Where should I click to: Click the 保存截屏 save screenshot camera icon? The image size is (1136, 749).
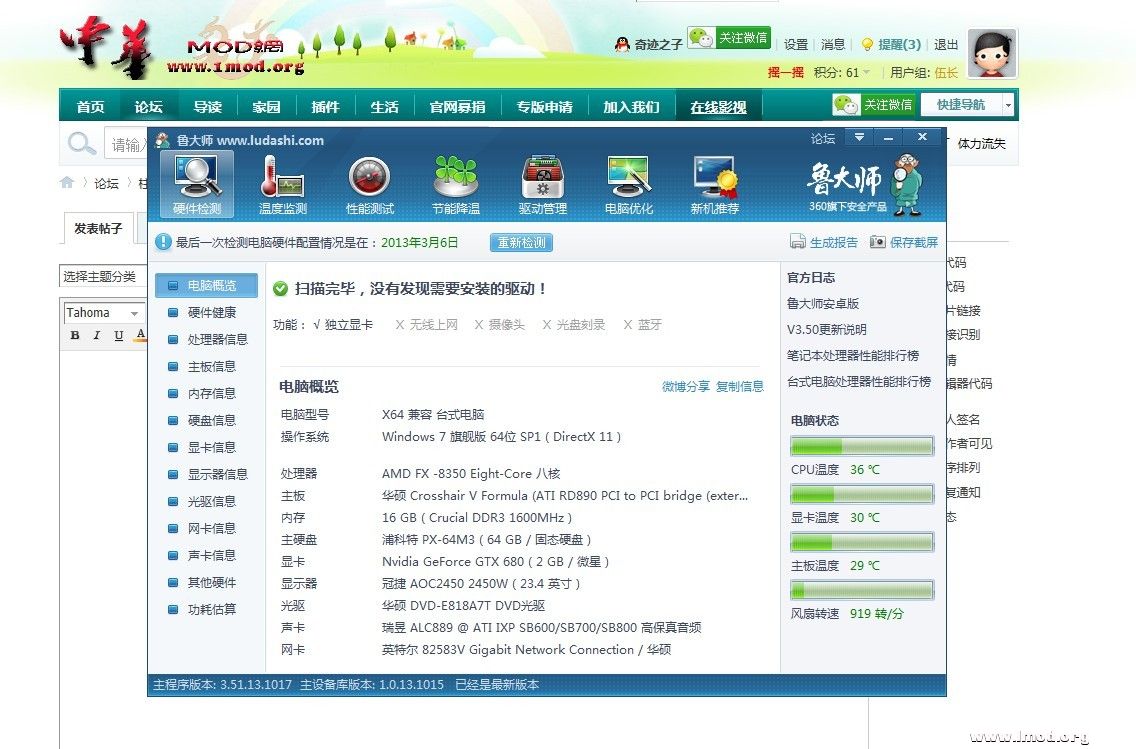point(877,242)
